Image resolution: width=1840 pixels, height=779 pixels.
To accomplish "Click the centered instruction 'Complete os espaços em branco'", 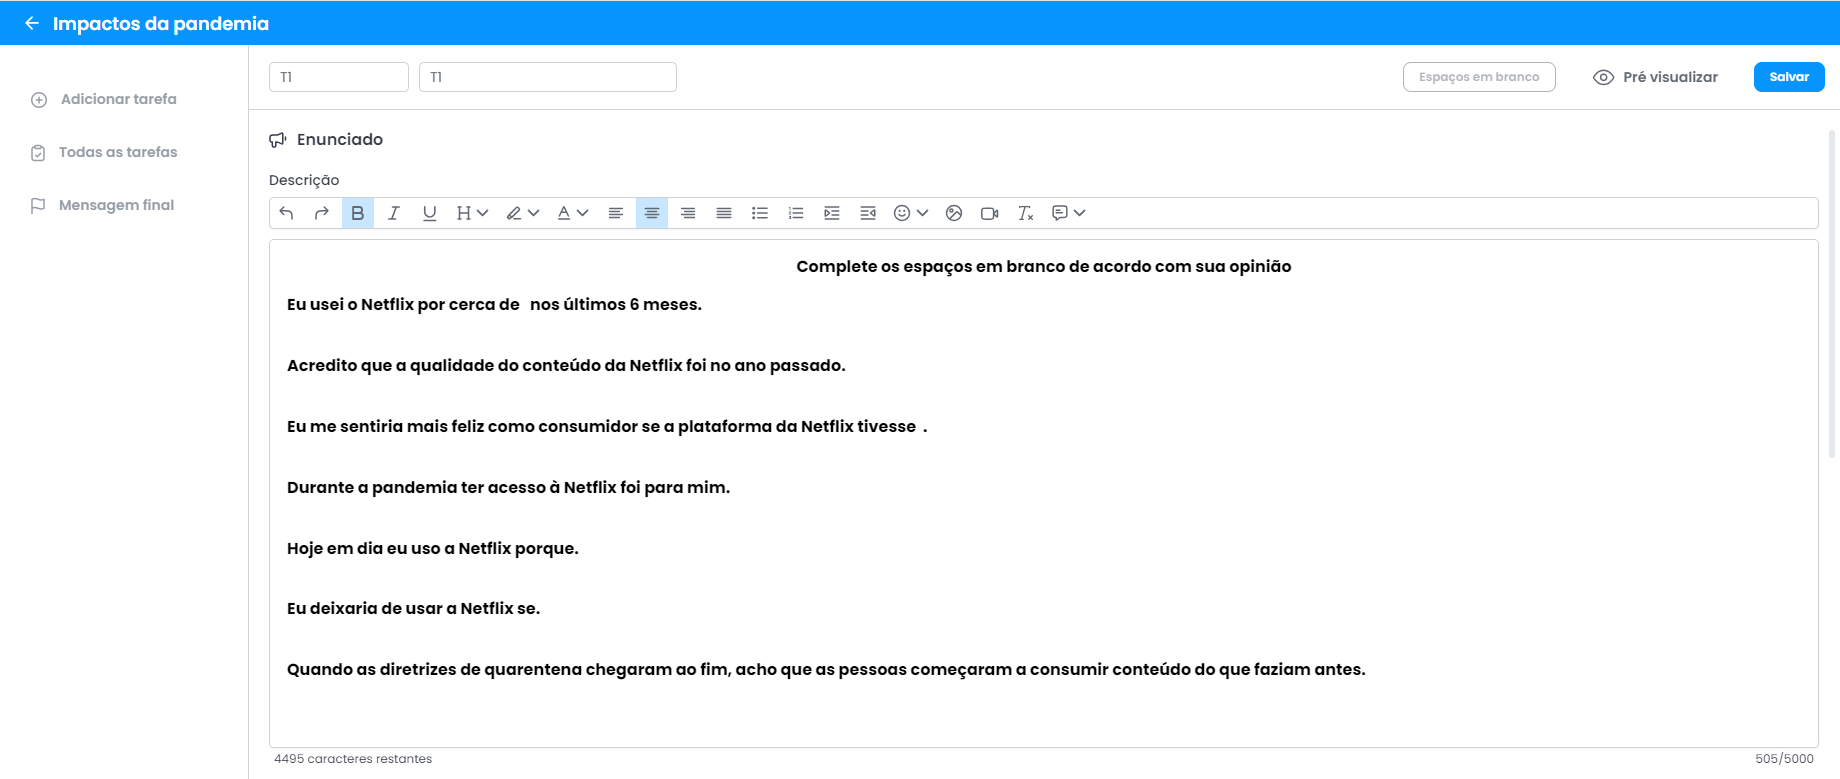I will click(1044, 266).
